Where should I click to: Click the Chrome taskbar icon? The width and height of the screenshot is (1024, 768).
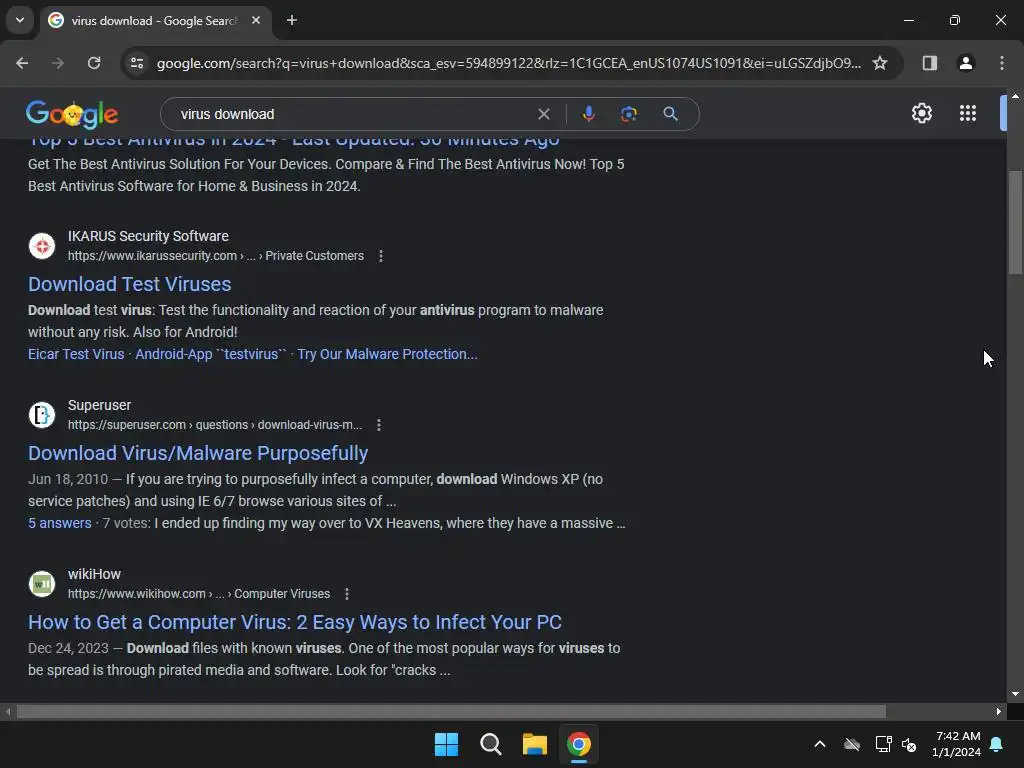[579, 744]
